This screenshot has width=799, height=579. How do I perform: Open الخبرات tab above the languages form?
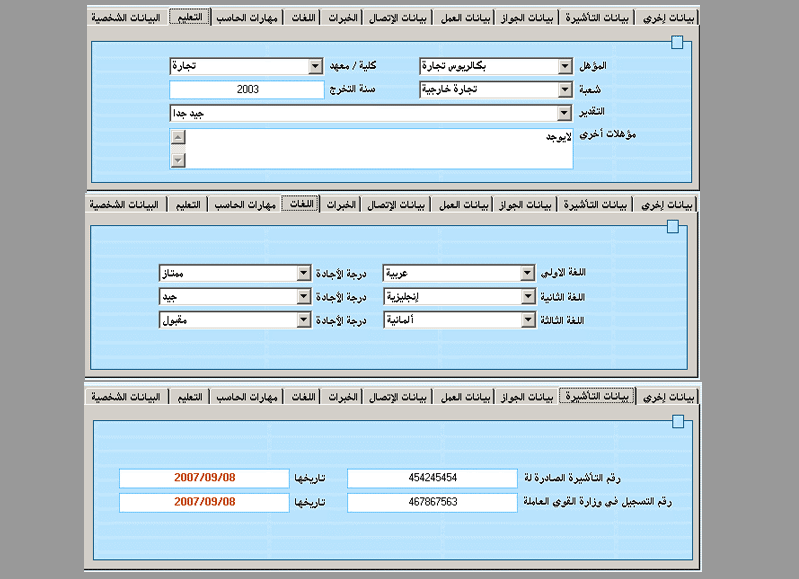pyautogui.click(x=341, y=204)
